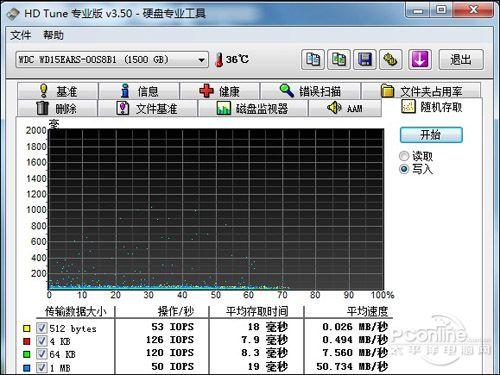Click the 120 IOPS value
The image size is (500, 375).
click(170, 353)
